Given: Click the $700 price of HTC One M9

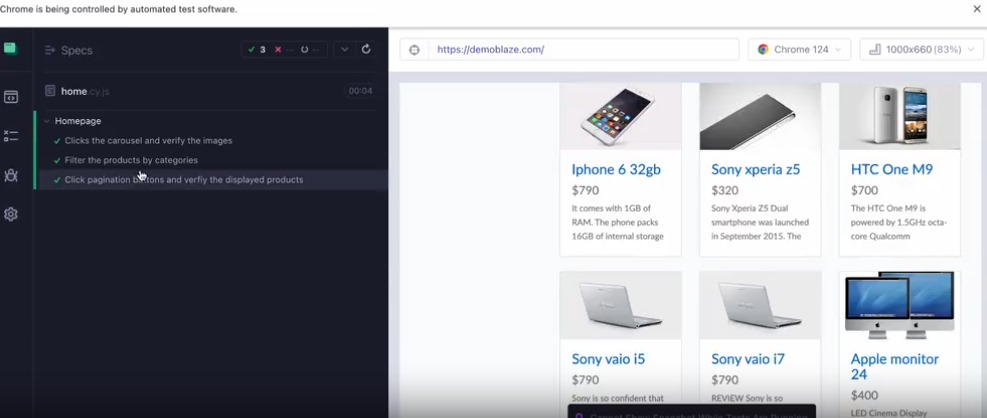Looking at the screenshot, I should click(x=864, y=190).
